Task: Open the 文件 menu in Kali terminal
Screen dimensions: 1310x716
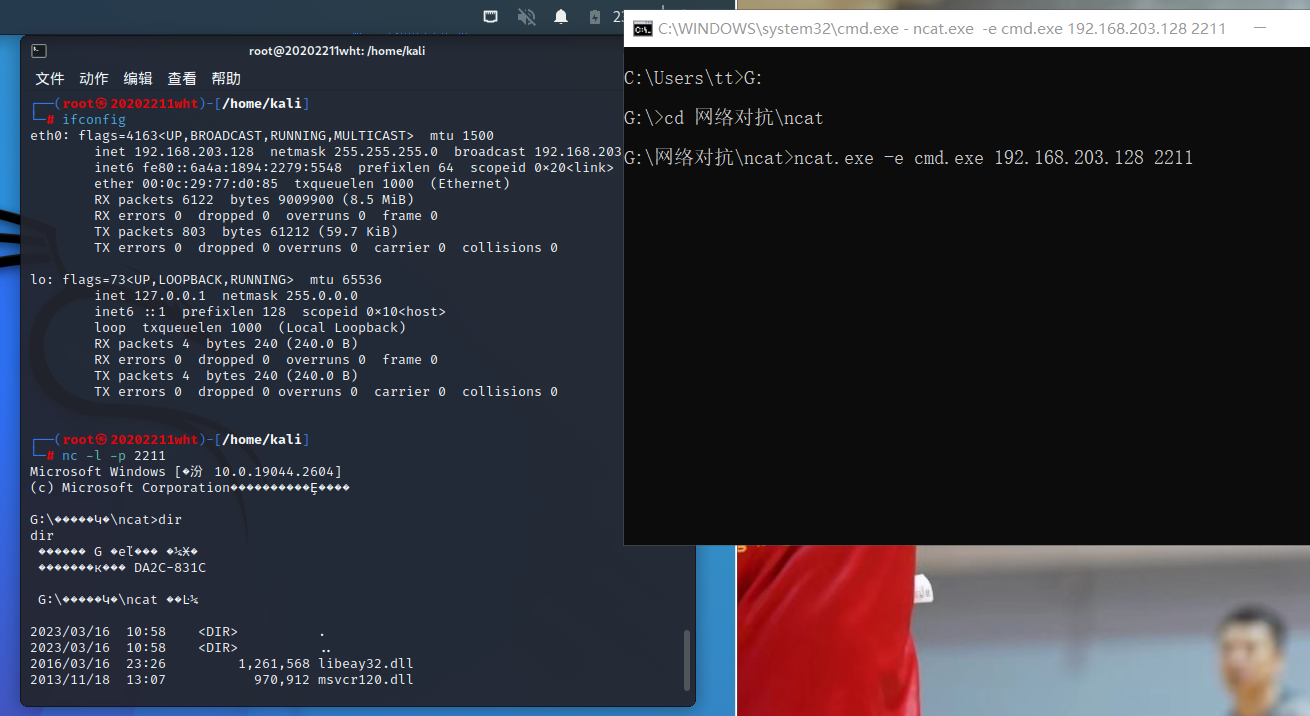Action: 50,79
